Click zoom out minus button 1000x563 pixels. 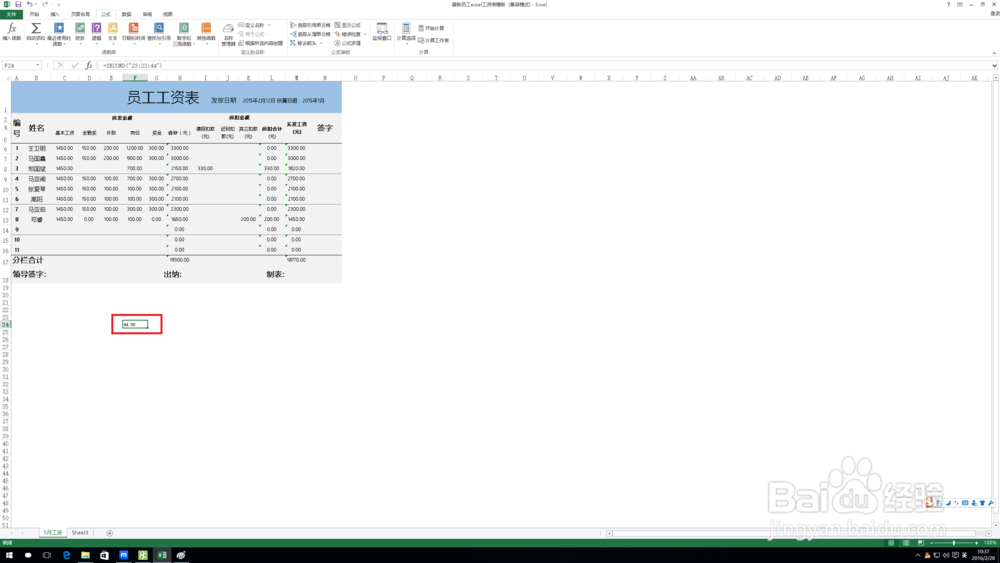(x=932, y=543)
